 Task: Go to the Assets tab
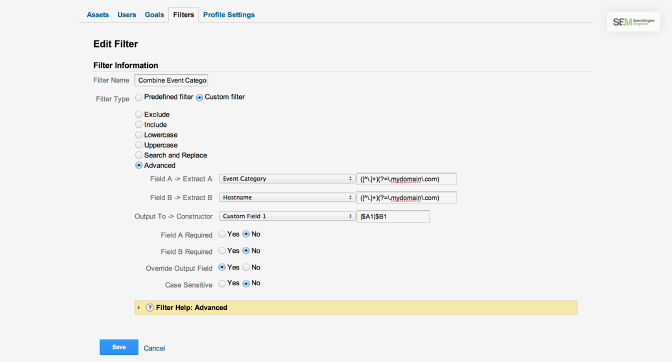pyautogui.click(x=98, y=15)
